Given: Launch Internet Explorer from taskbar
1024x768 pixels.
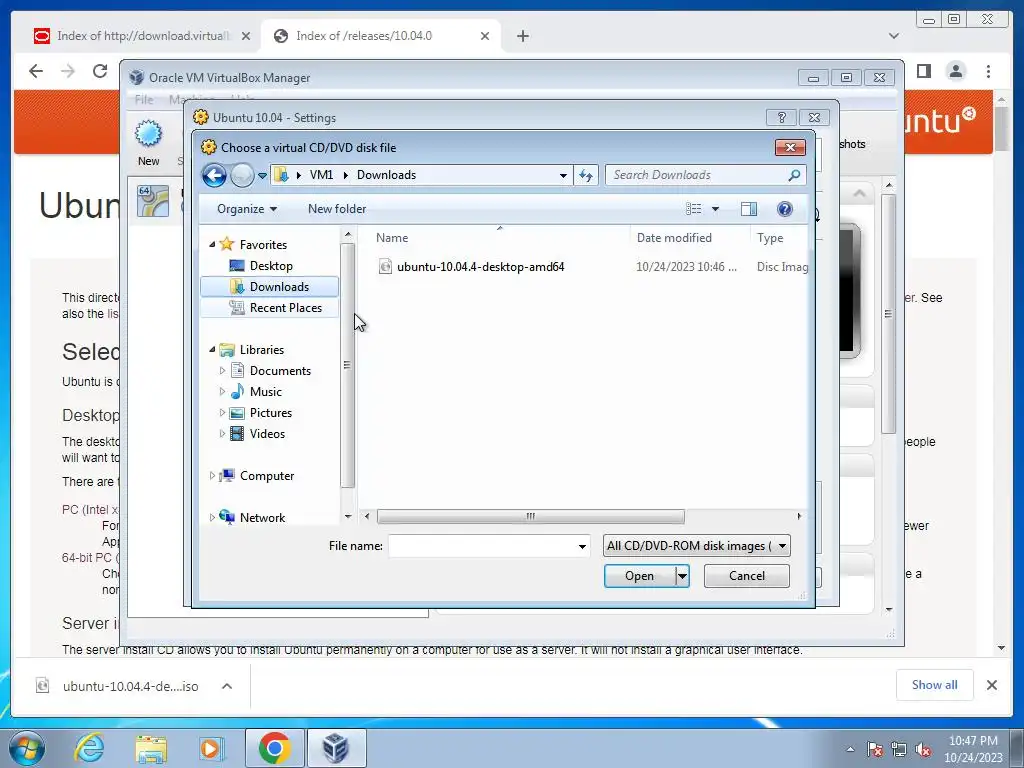Looking at the screenshot, I should 89,748.
